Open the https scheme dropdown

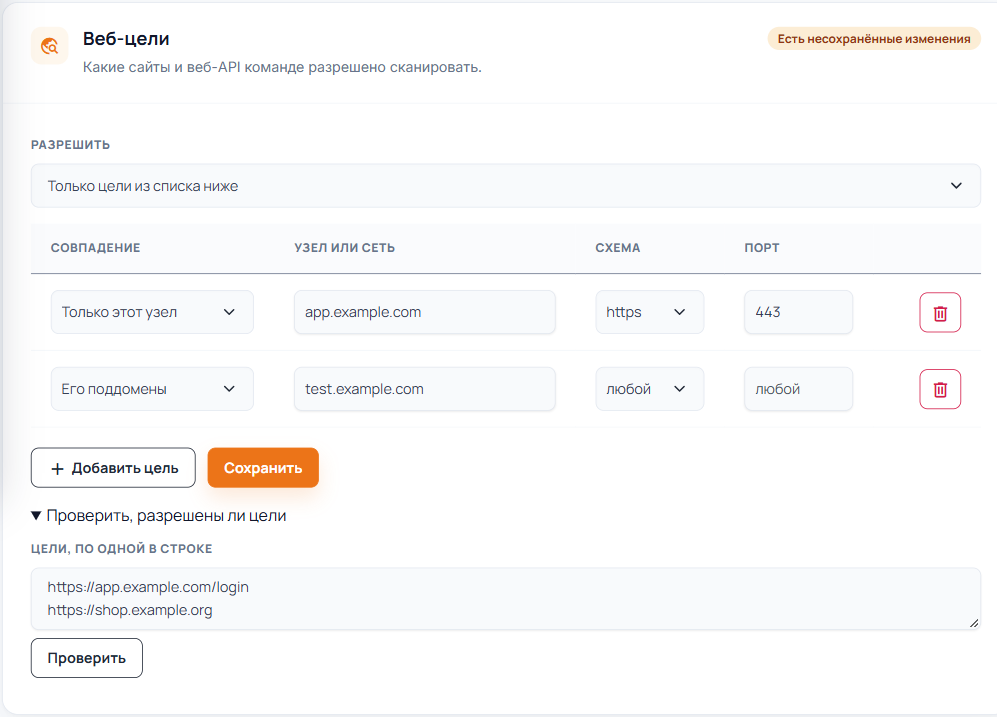tap(649, 312)
